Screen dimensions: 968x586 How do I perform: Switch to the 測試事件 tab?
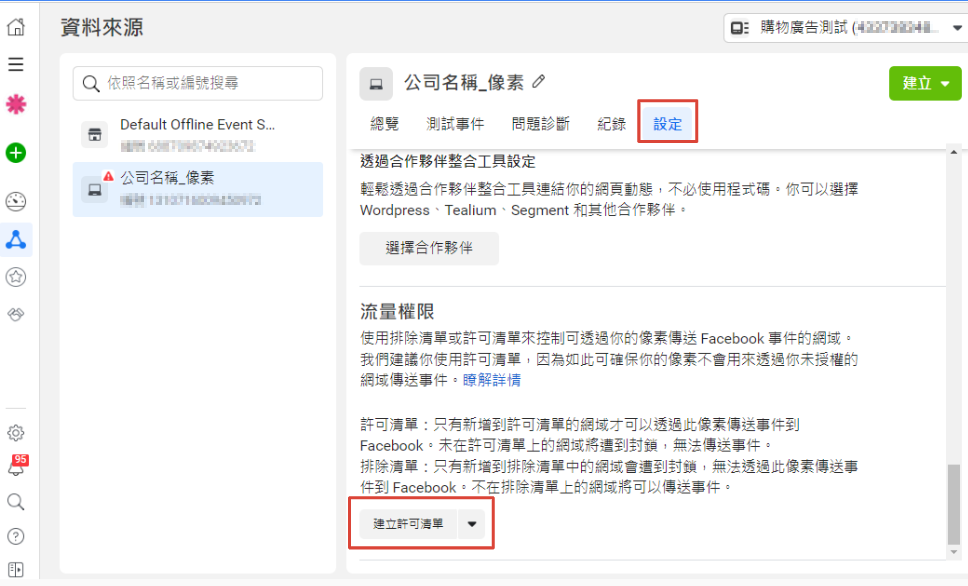[x=454, y=125]
